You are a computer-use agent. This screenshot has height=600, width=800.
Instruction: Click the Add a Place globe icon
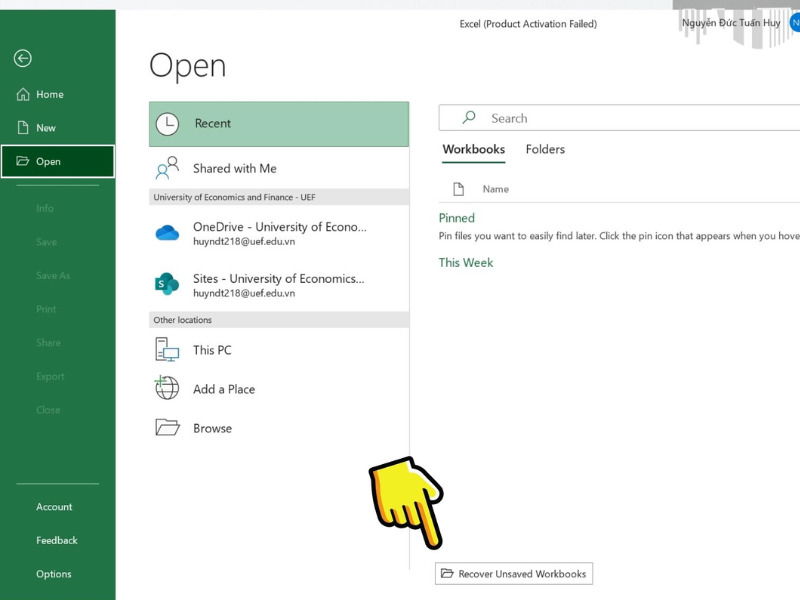click(167, 388)
